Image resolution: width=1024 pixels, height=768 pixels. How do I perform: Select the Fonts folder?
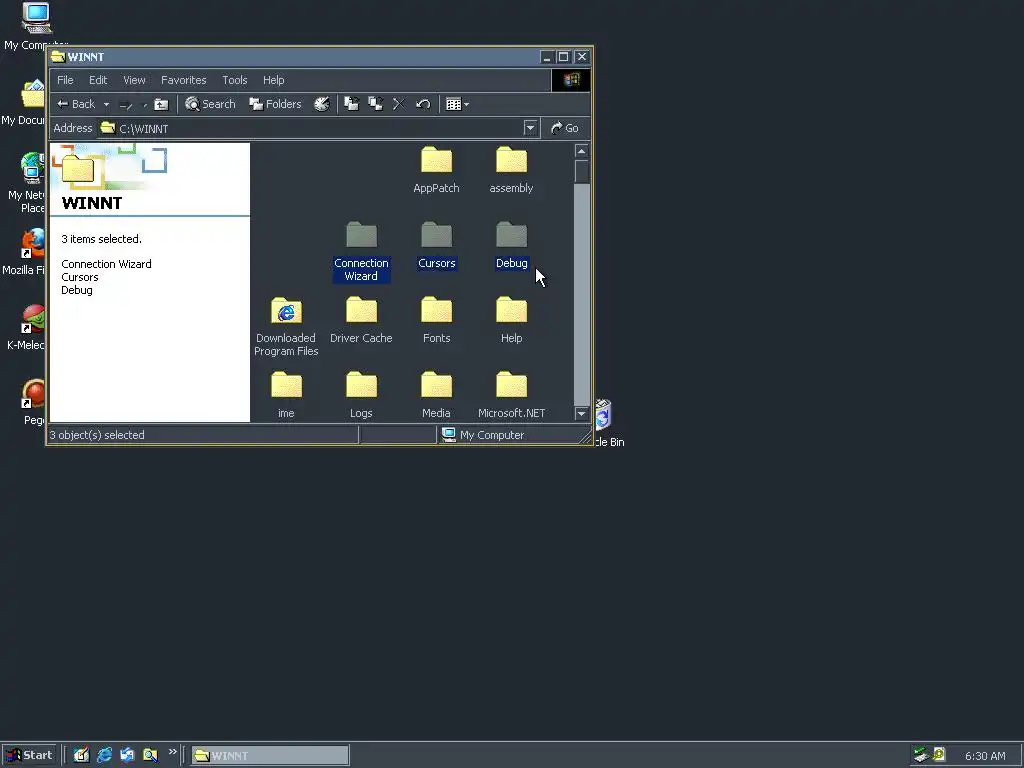(436, 320)
